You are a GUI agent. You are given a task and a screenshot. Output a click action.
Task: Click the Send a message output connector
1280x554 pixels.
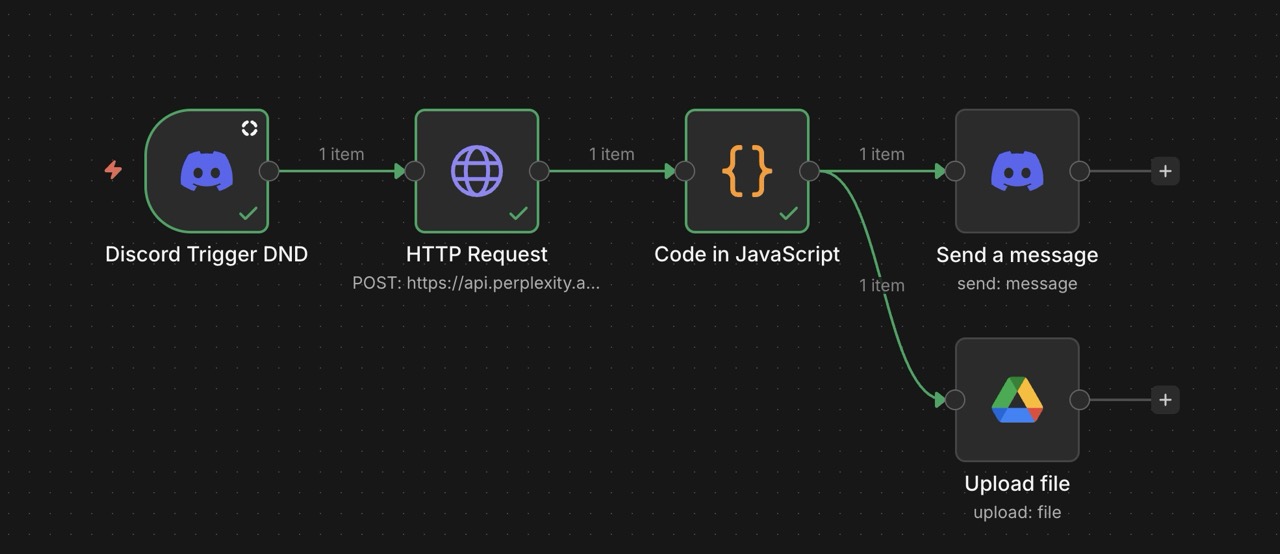(1079, 171)
